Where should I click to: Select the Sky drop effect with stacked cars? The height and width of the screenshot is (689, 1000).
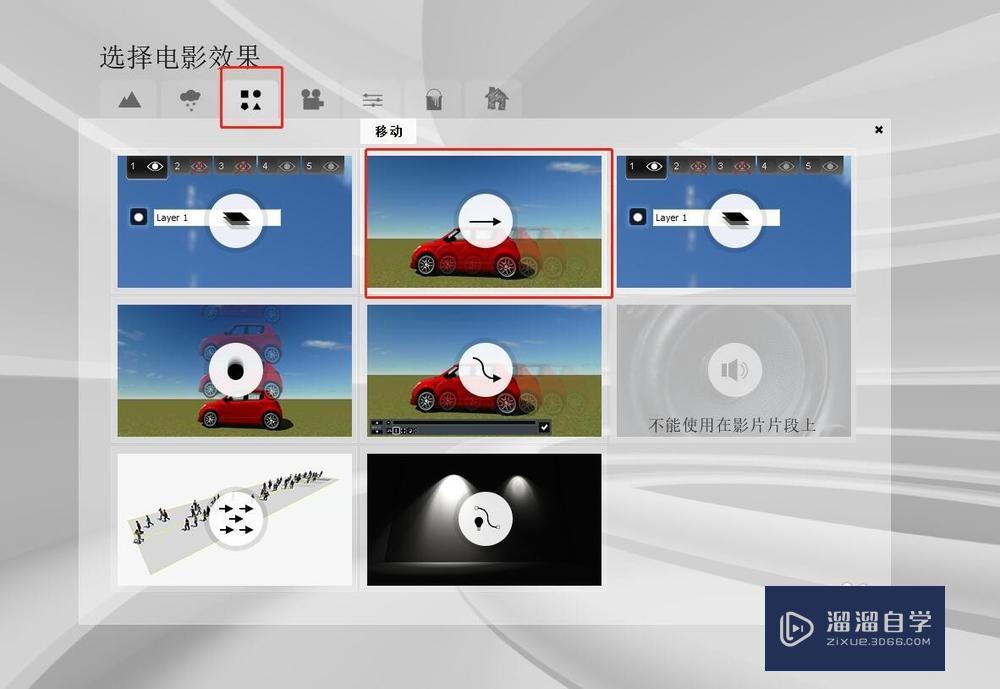[235, 371]
